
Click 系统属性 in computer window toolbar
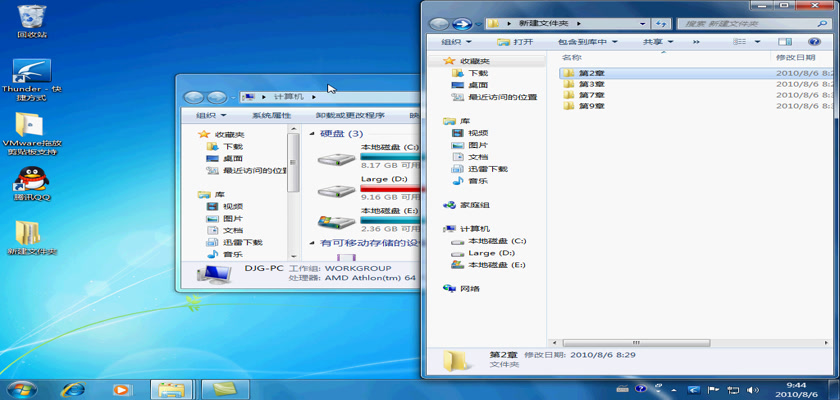tap(271, 116)
